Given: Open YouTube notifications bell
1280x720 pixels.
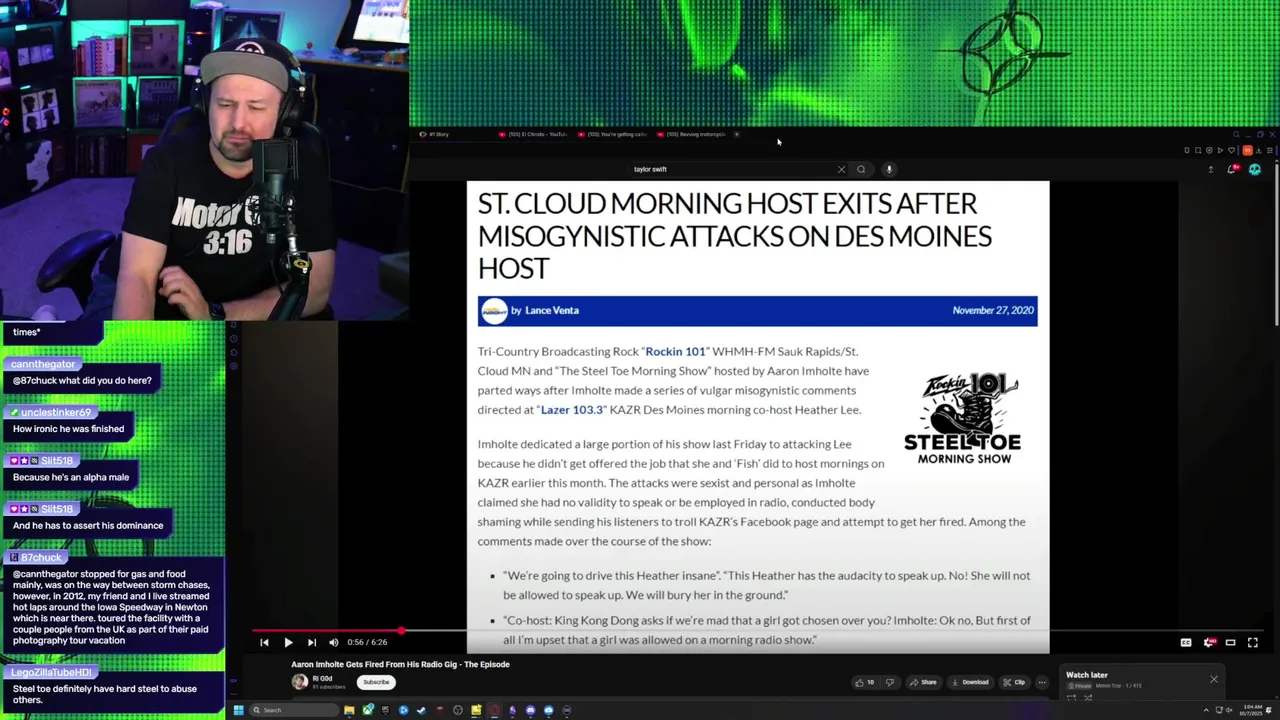Looking at the screenshot, I should click(x=1232, y=169).
